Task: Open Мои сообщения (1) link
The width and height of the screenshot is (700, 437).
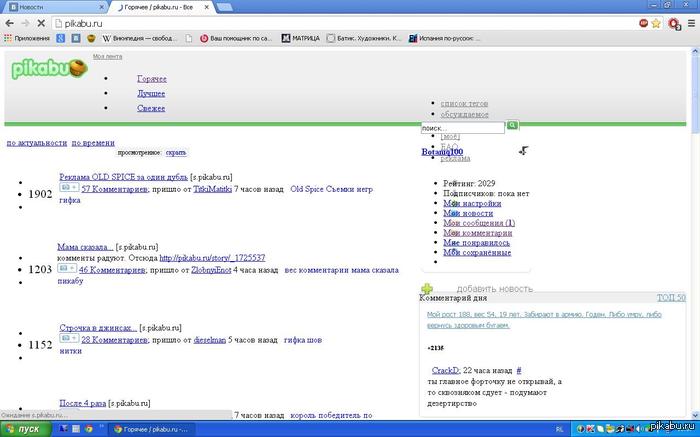Action: (479, 223)
